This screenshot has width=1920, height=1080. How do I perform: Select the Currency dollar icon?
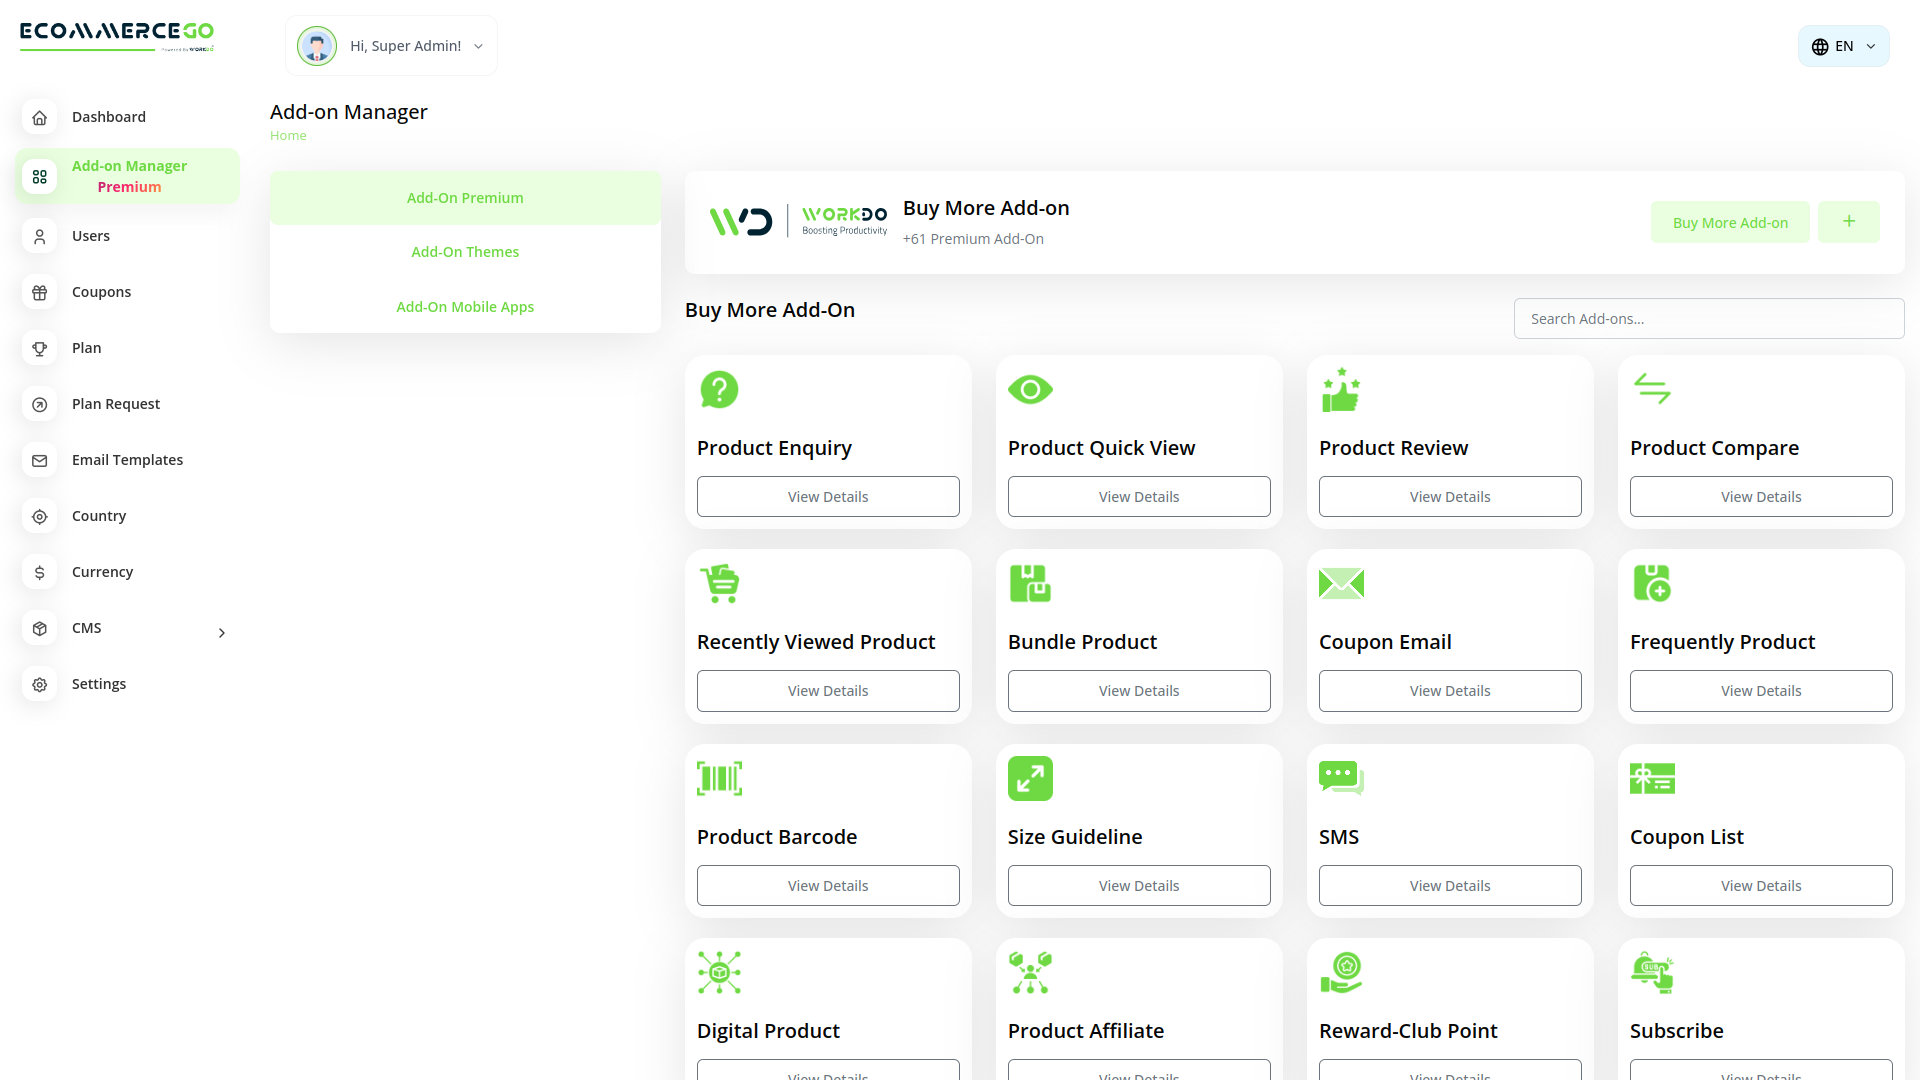[x=39, y=572]
